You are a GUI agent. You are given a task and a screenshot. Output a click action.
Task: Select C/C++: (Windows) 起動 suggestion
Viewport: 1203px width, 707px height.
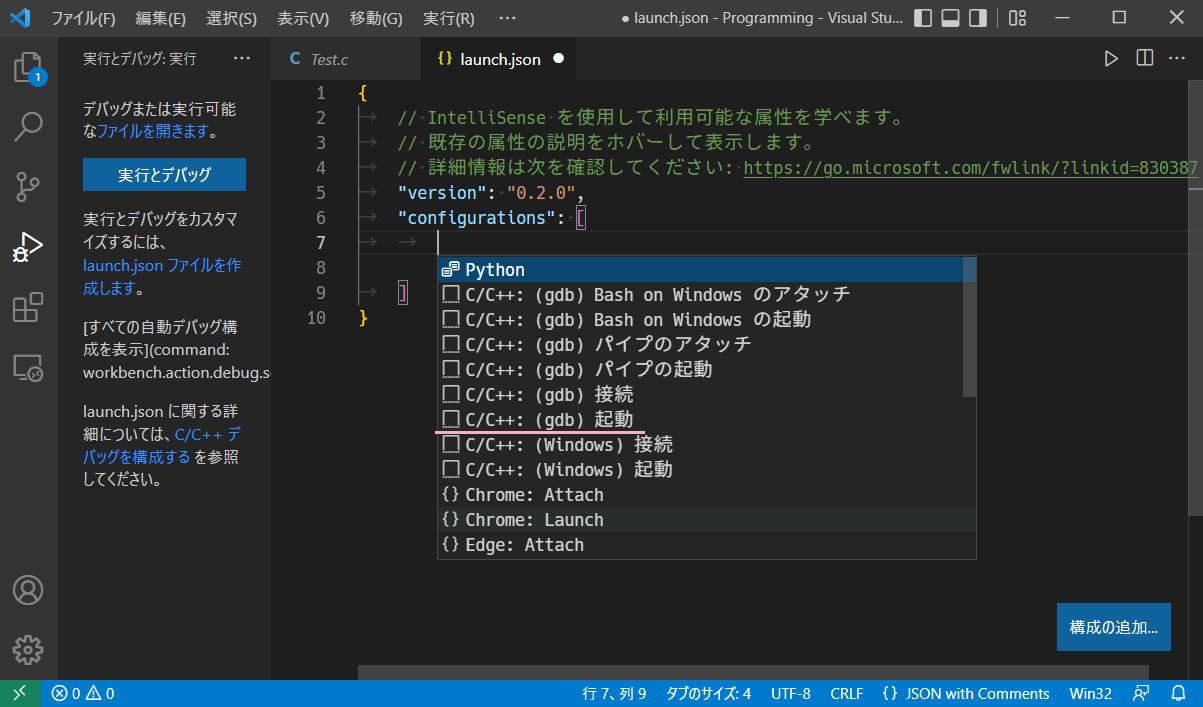pyautogui.click(x=700, y=470)
